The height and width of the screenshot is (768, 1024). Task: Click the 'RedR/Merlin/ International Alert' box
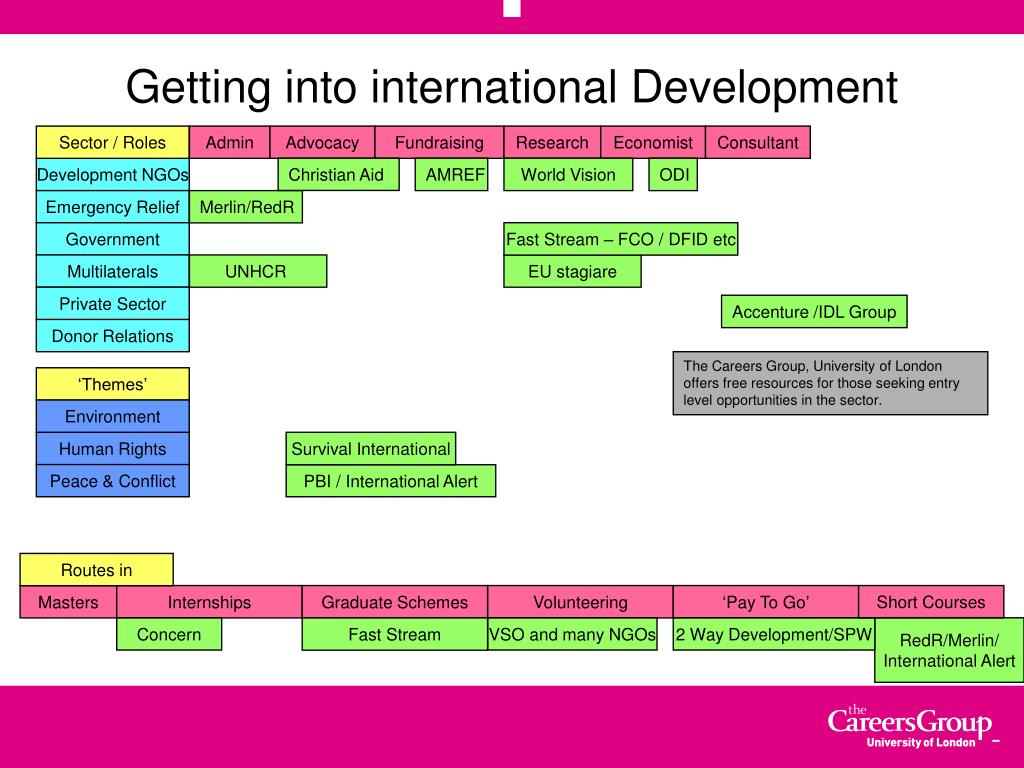pyautogui.click(x=950, y=650)
